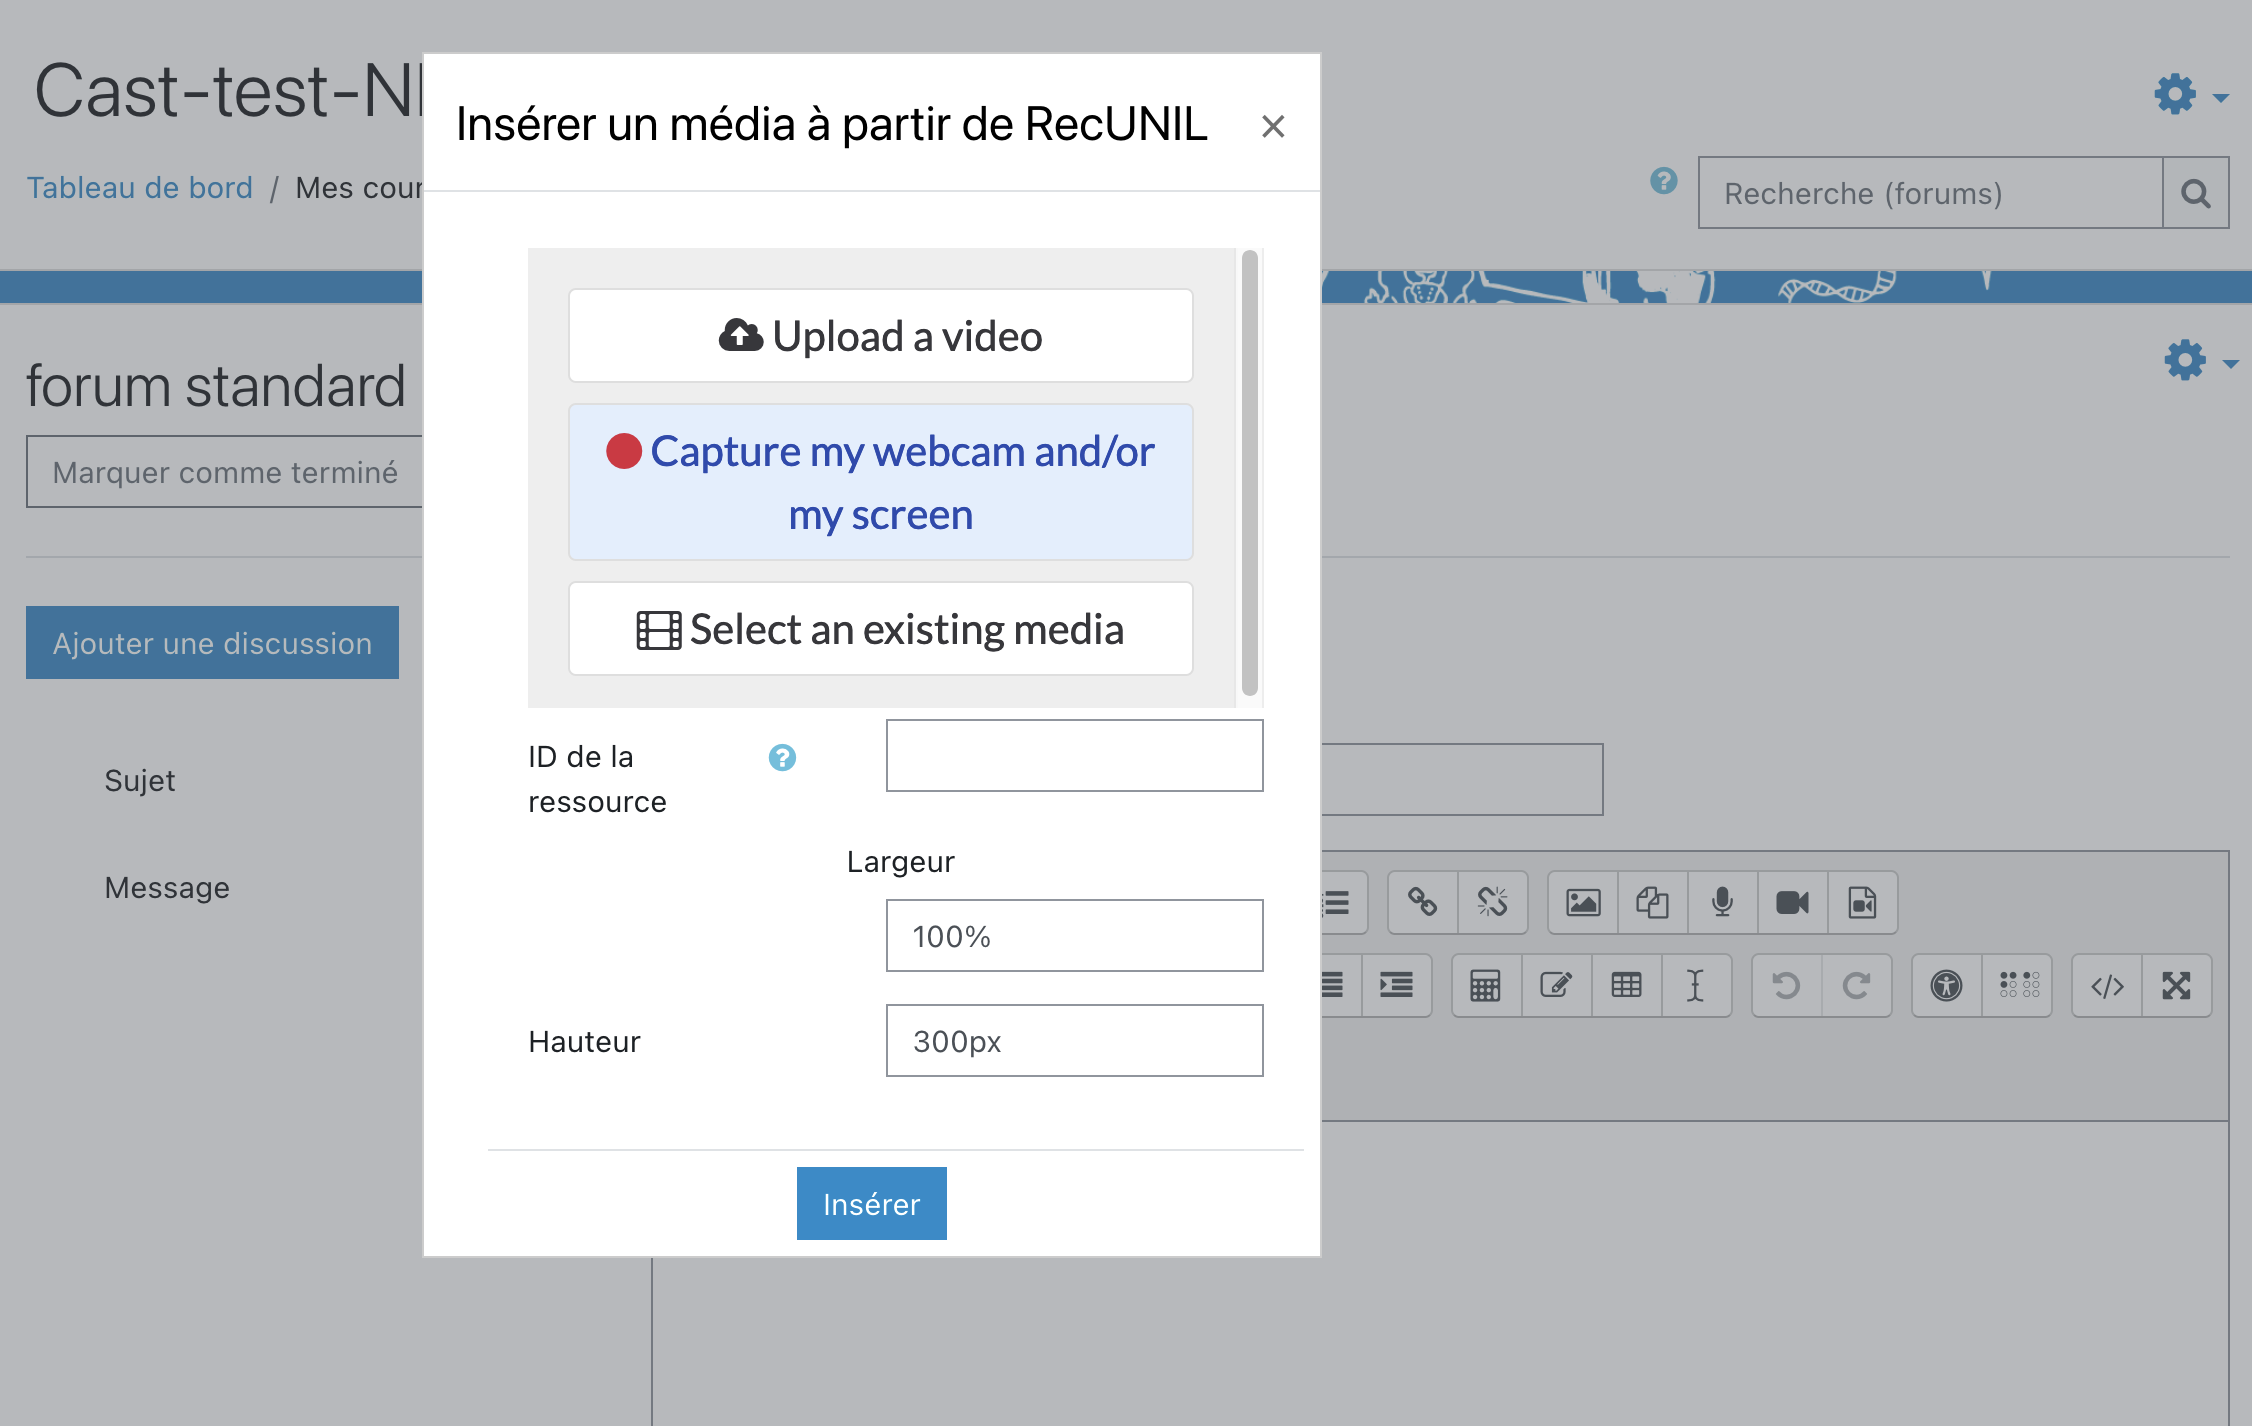Click the Upload a video option
Viewport: 2252px width, 1426px height.
(x=880, y=336)
